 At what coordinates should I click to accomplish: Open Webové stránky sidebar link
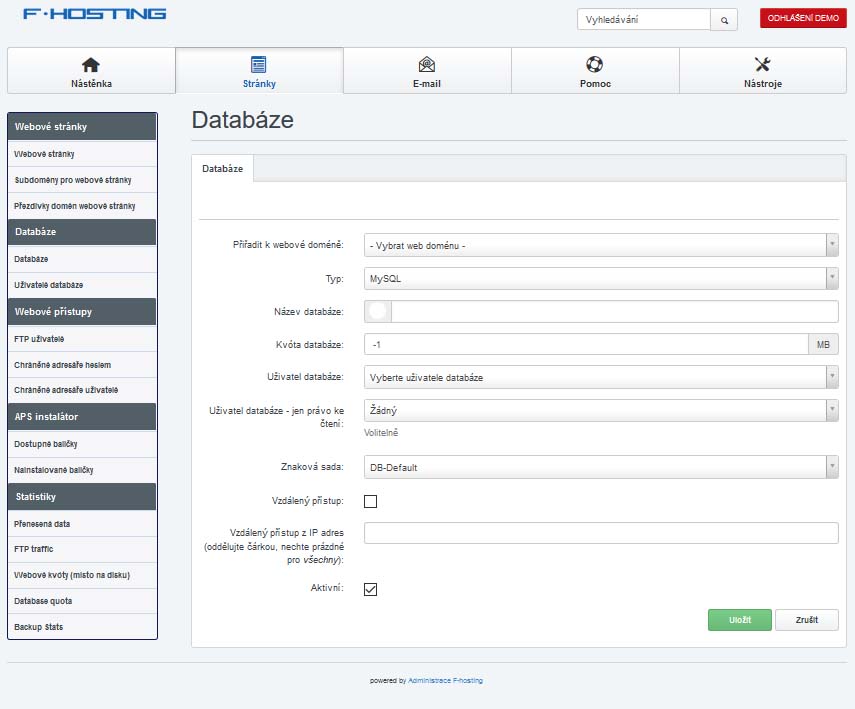click(82, 154)
